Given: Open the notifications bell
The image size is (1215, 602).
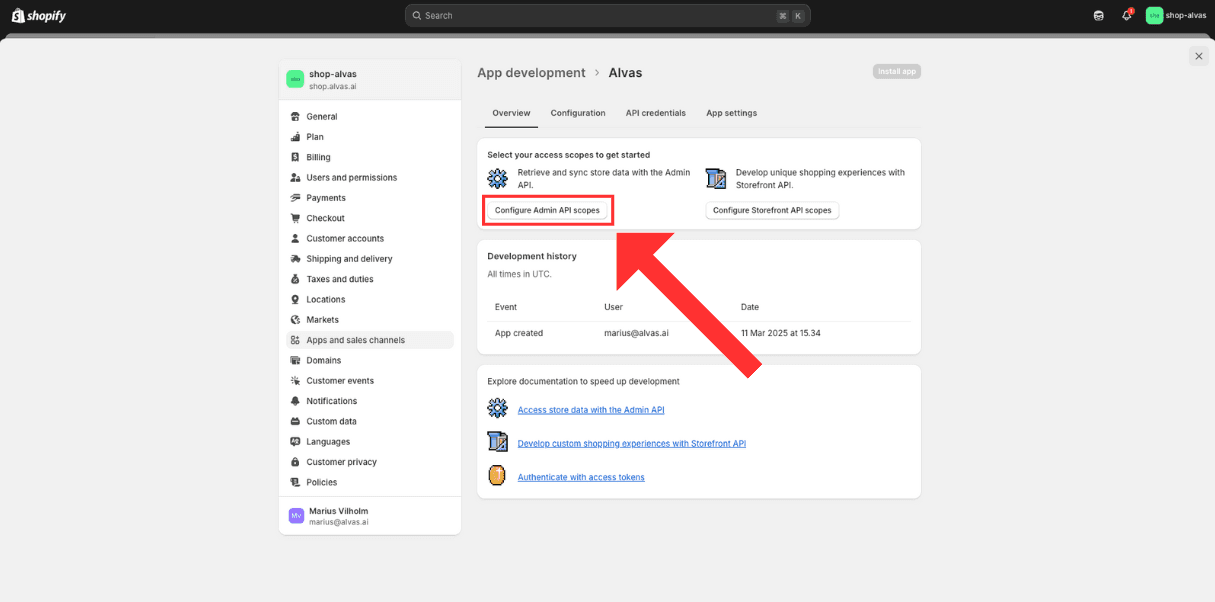Looking at the screenshot, I should [x=1126, y=15].
